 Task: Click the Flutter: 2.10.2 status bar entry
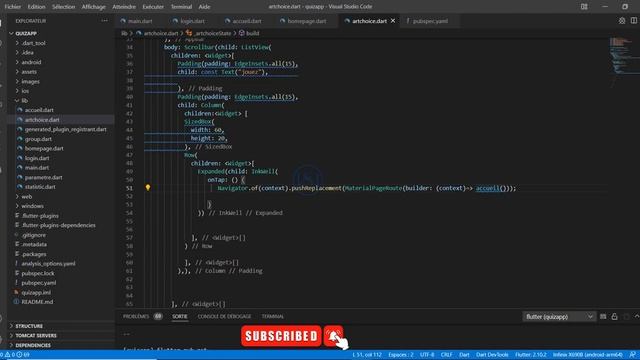(531, 355)
